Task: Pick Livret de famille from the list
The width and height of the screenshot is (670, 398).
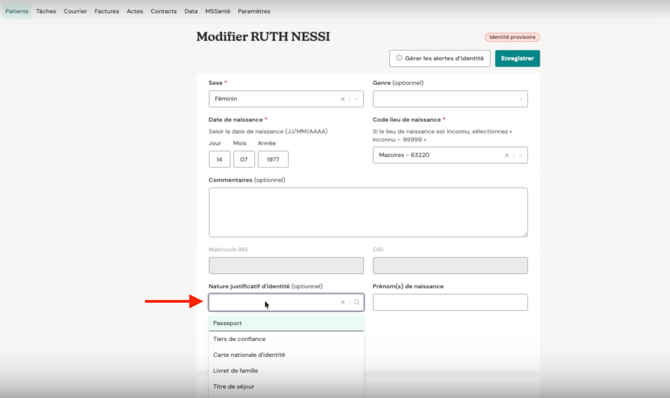Action: 286,371
